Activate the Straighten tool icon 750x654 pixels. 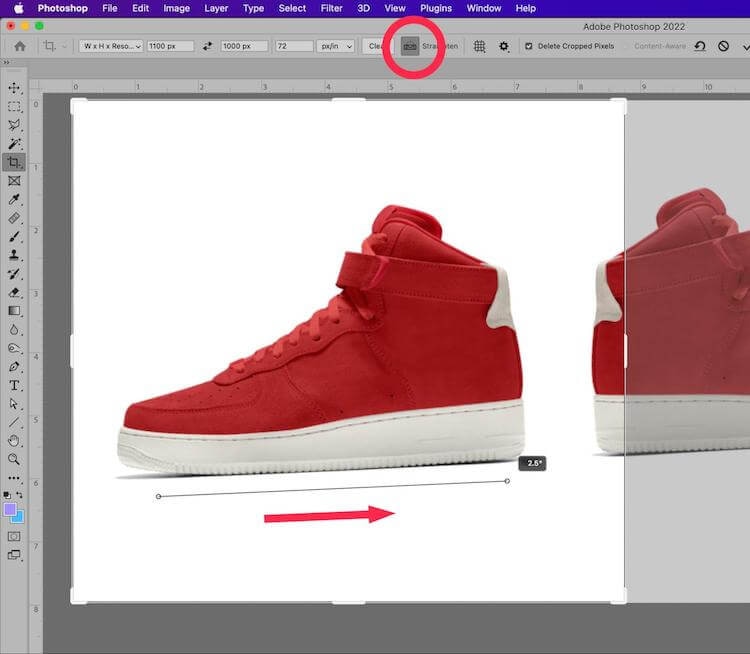coord(410,46)
